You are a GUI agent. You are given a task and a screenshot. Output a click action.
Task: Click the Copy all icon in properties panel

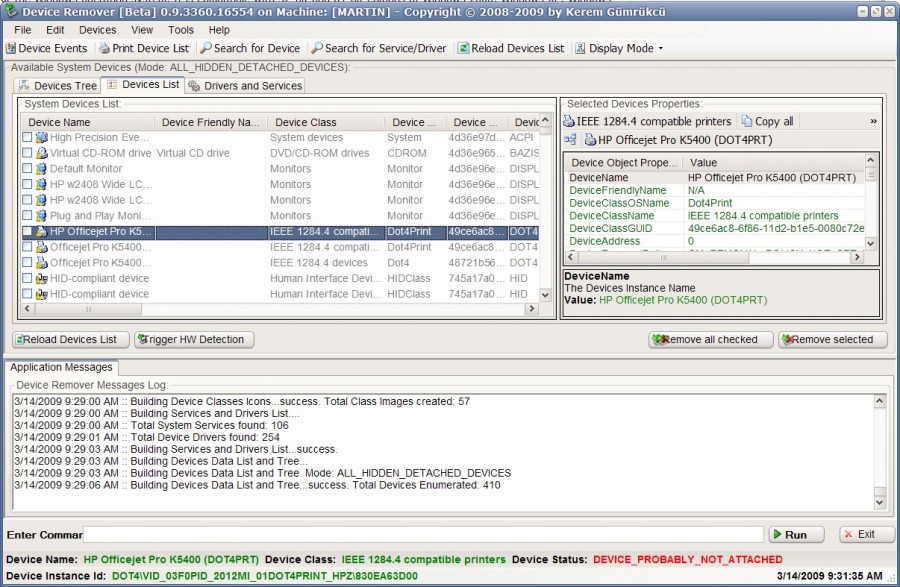(746, 121)
